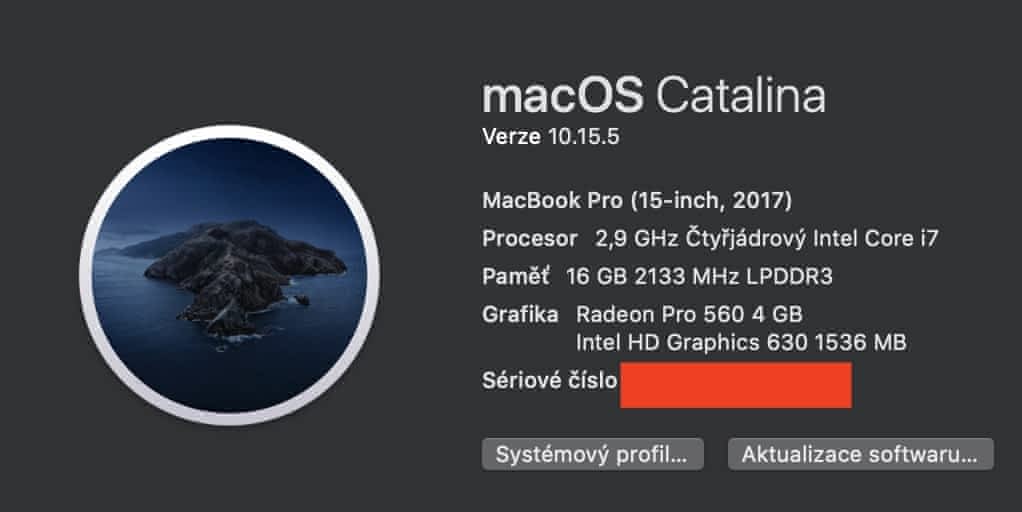Click the Verze label
The height and width of the screenshot is (512, 1022).
511,137
